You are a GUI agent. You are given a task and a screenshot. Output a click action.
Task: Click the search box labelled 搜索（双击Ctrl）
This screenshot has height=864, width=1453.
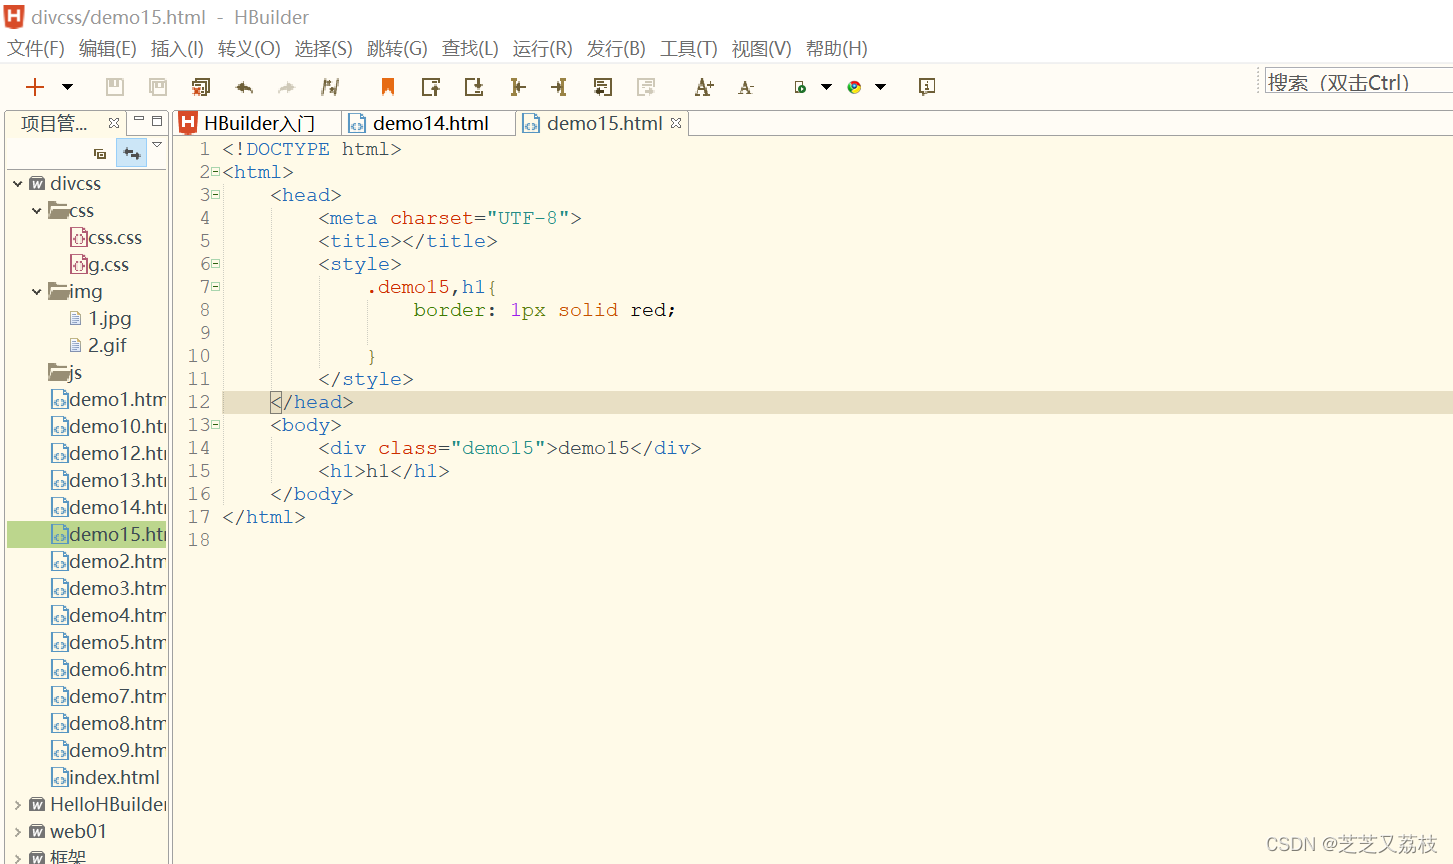[x=1358, y=82]
